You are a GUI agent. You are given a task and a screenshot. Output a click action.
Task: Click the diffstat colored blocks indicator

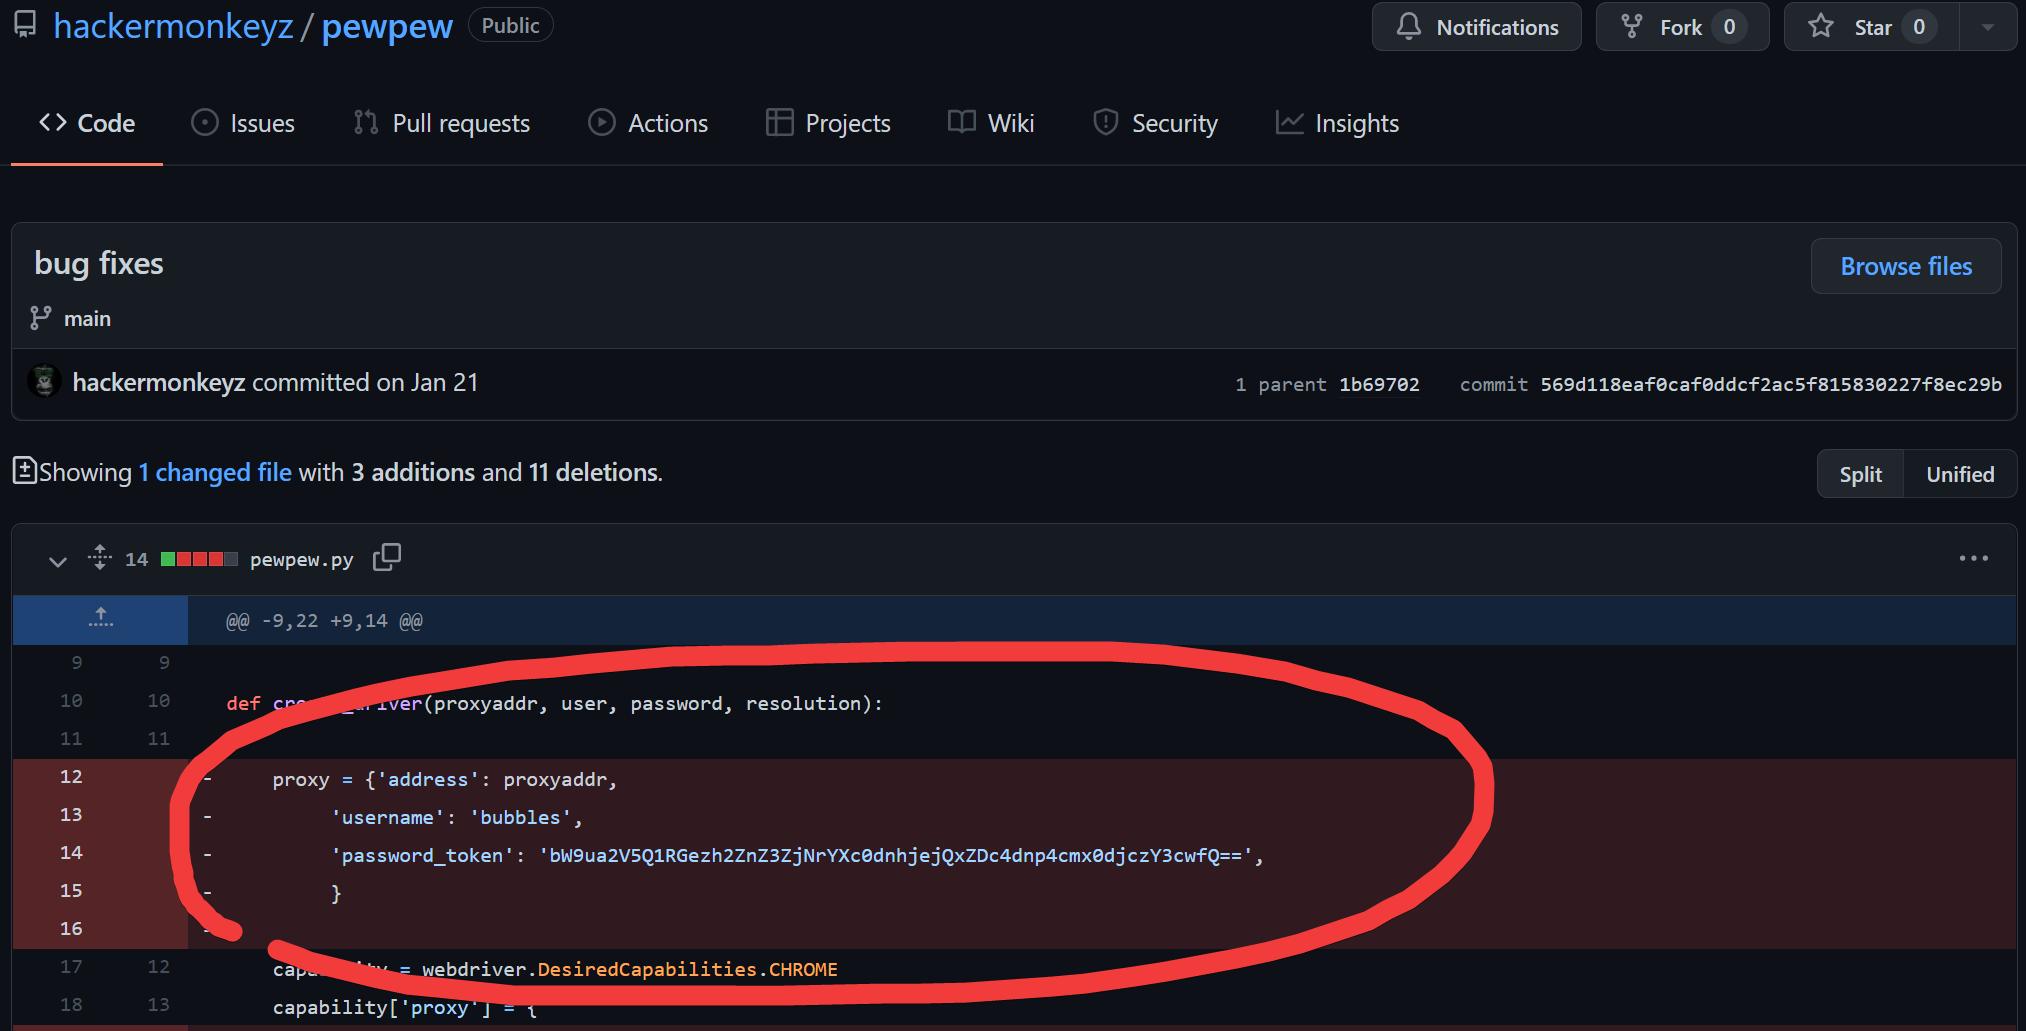click(199, 559)
